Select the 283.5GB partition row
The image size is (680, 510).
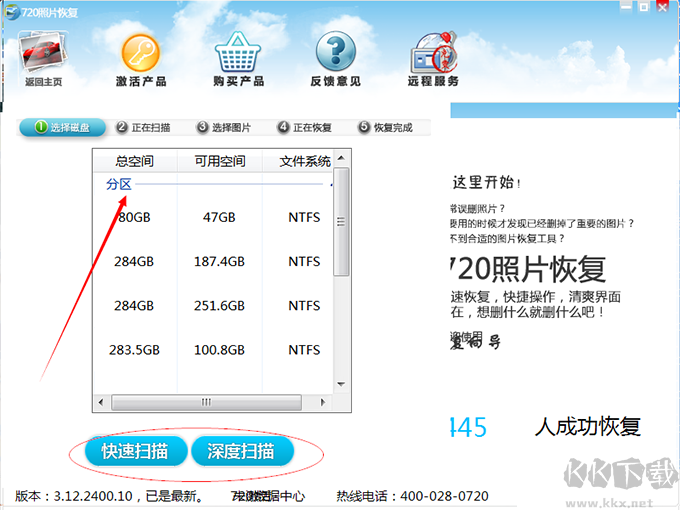point(213,350)
